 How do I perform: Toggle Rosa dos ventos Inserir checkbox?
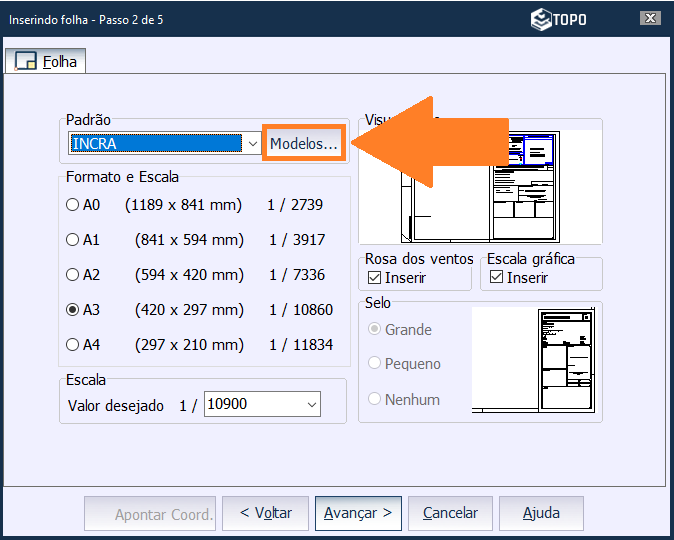click(x=375, y=277)
